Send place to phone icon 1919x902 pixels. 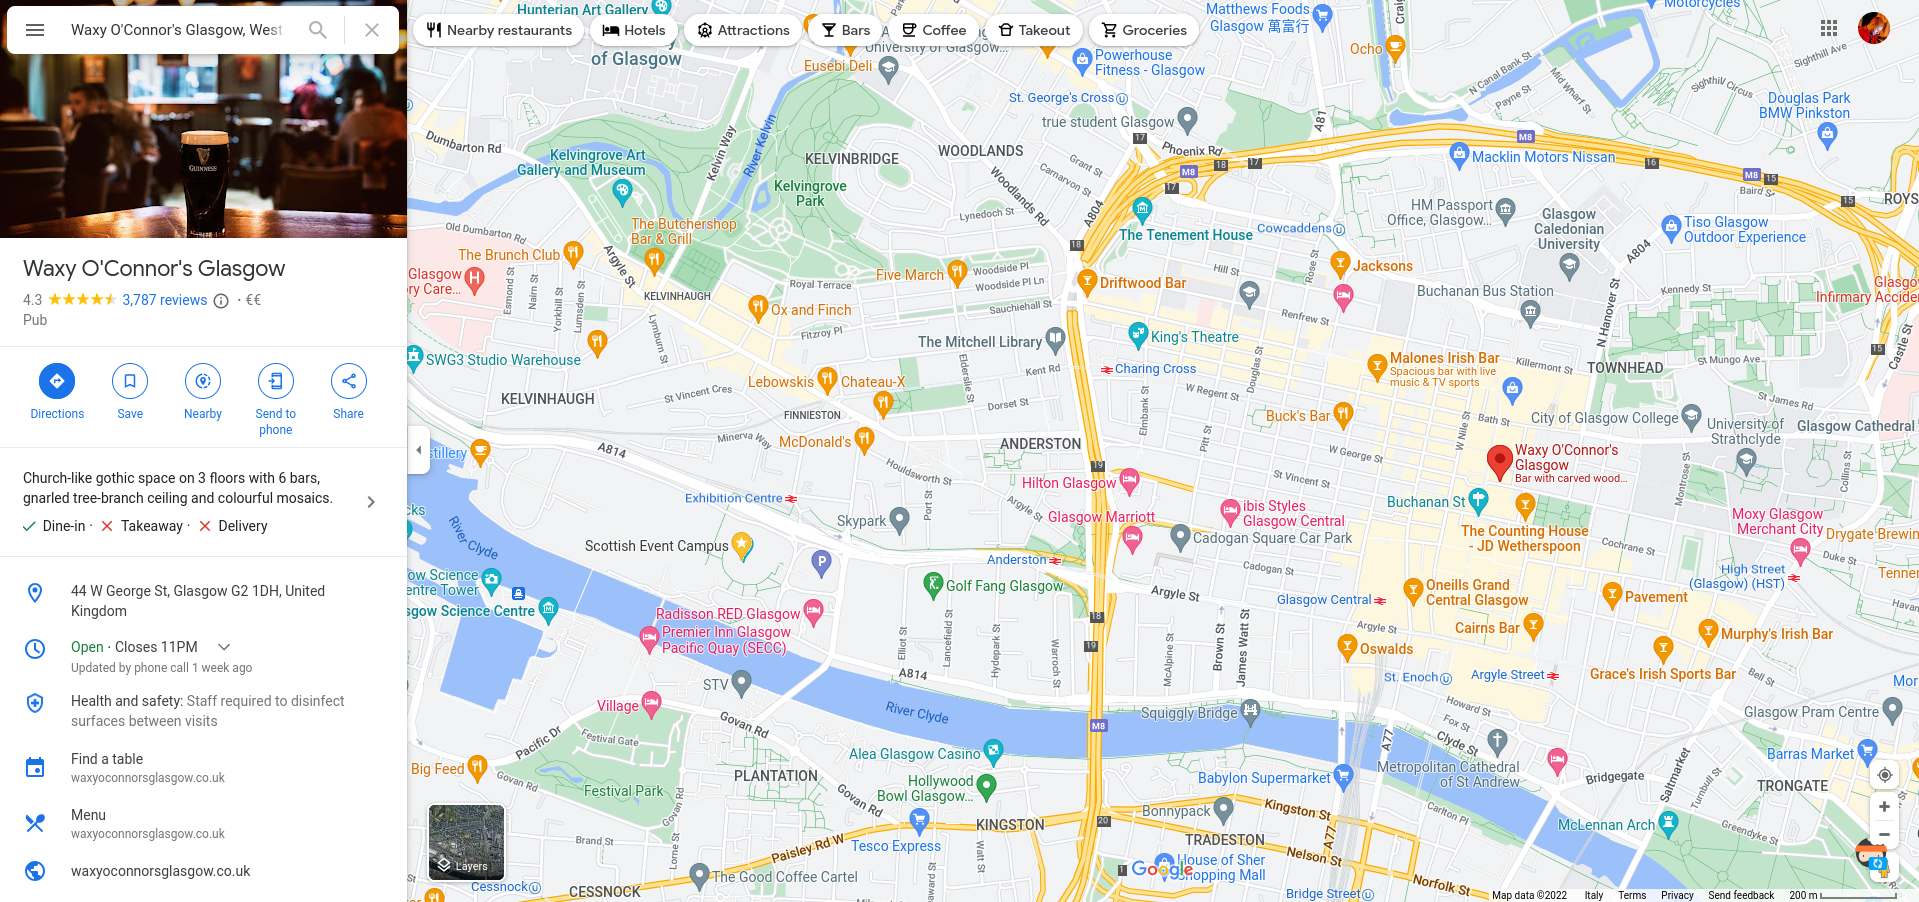click(x=276, y=381)
